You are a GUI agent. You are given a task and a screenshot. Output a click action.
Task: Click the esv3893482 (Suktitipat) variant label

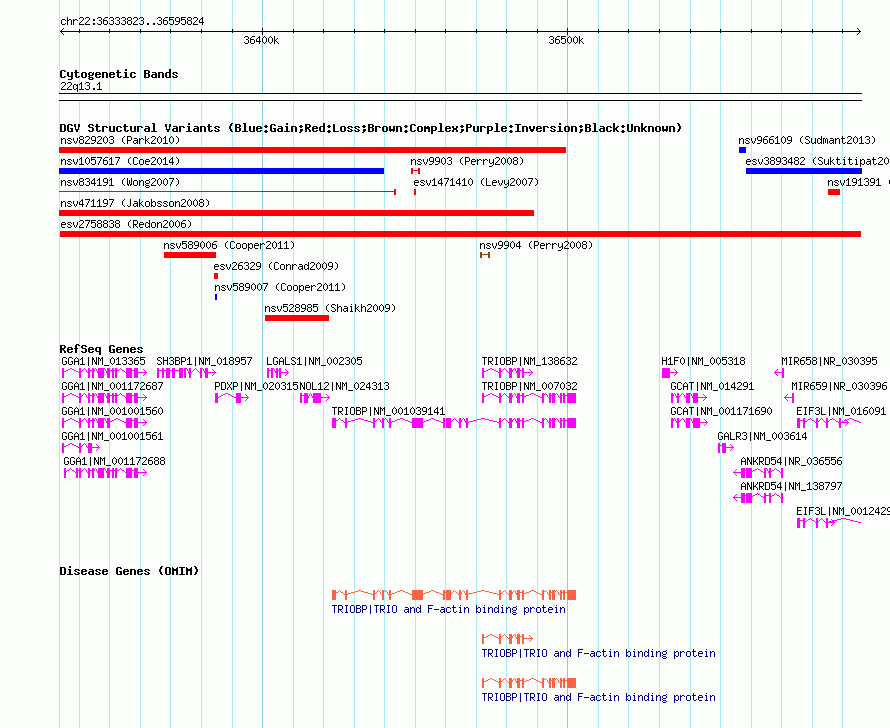[x=817, y=161]
